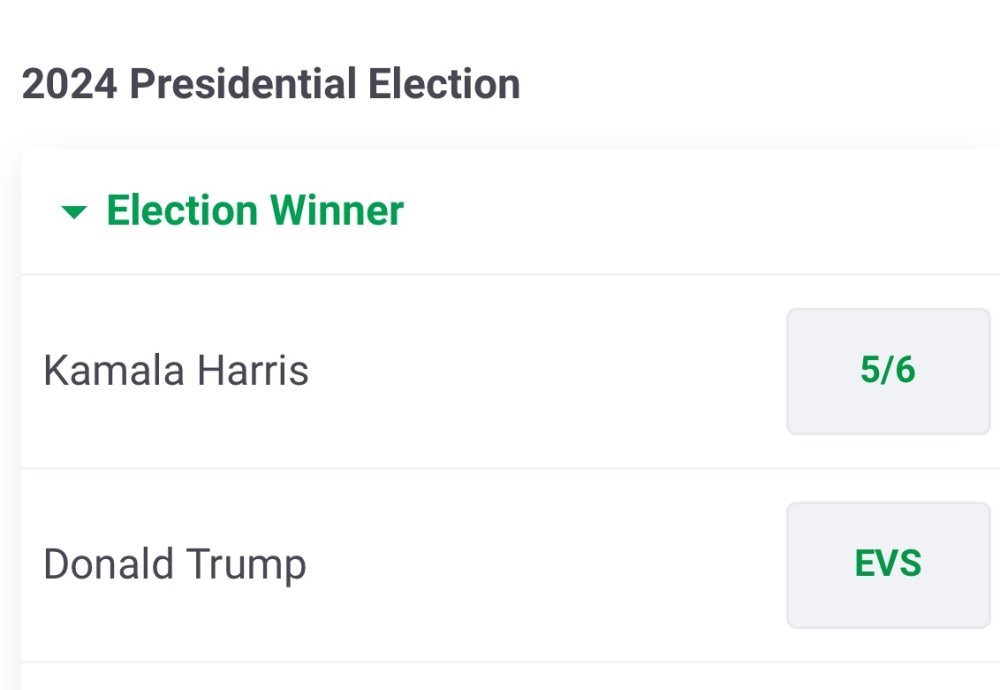Open the Kamala Harris selection row
Viewport: 1000px width, 690px height.
[x=400, y=371]
